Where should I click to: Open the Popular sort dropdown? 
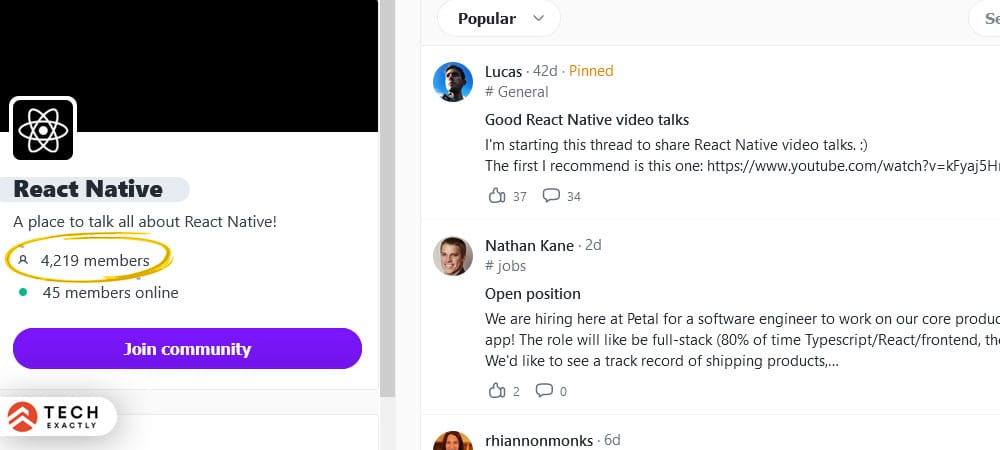pos(499,18)
